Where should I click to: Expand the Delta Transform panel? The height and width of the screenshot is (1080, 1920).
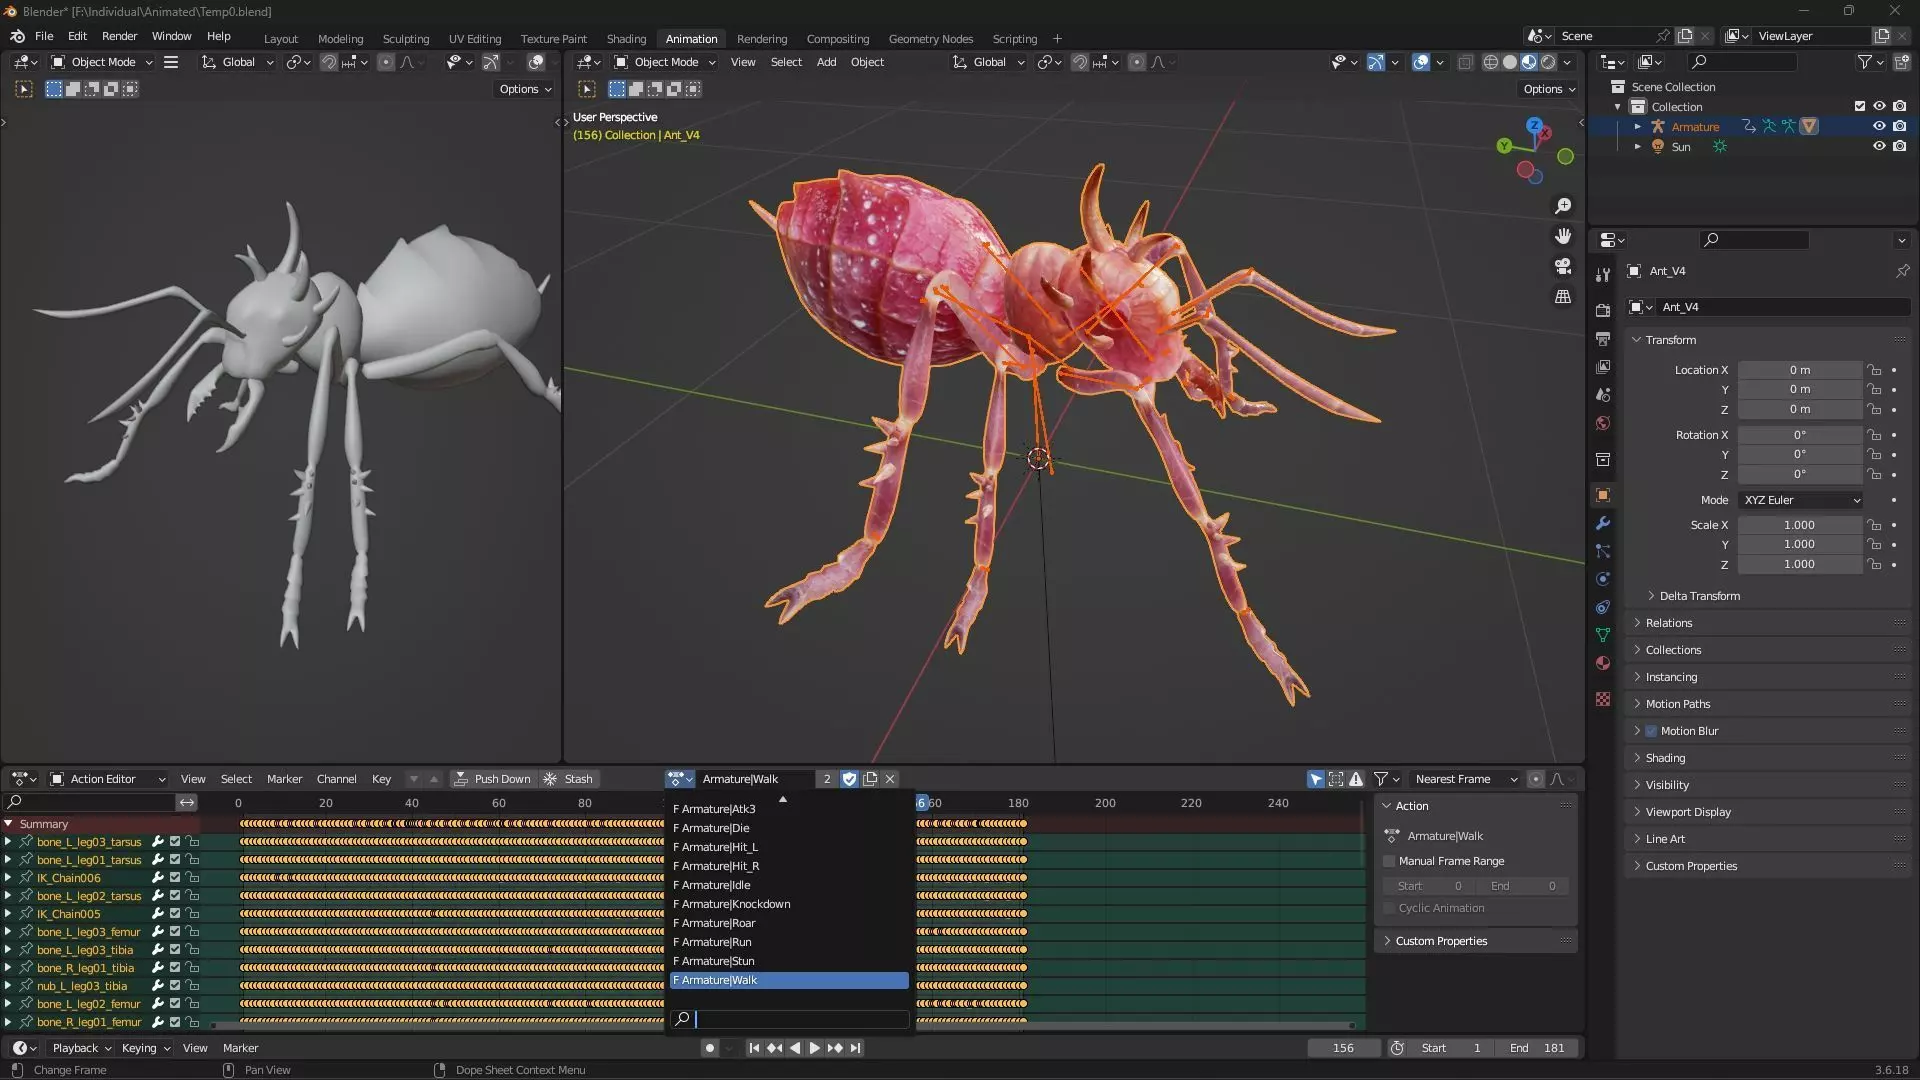(x=1697, y=596)
